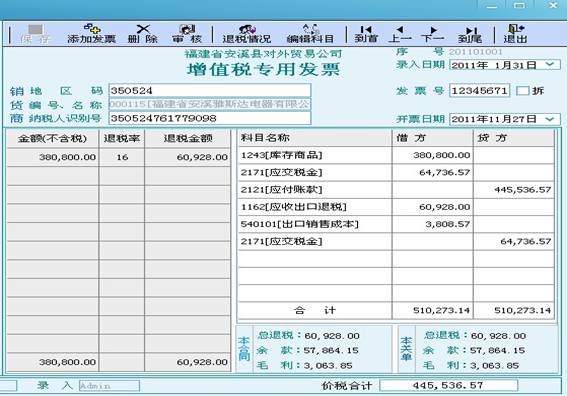567x396 pixels.
Task: Jump to last record with 到尾
Action: click(x=470, y=34)
